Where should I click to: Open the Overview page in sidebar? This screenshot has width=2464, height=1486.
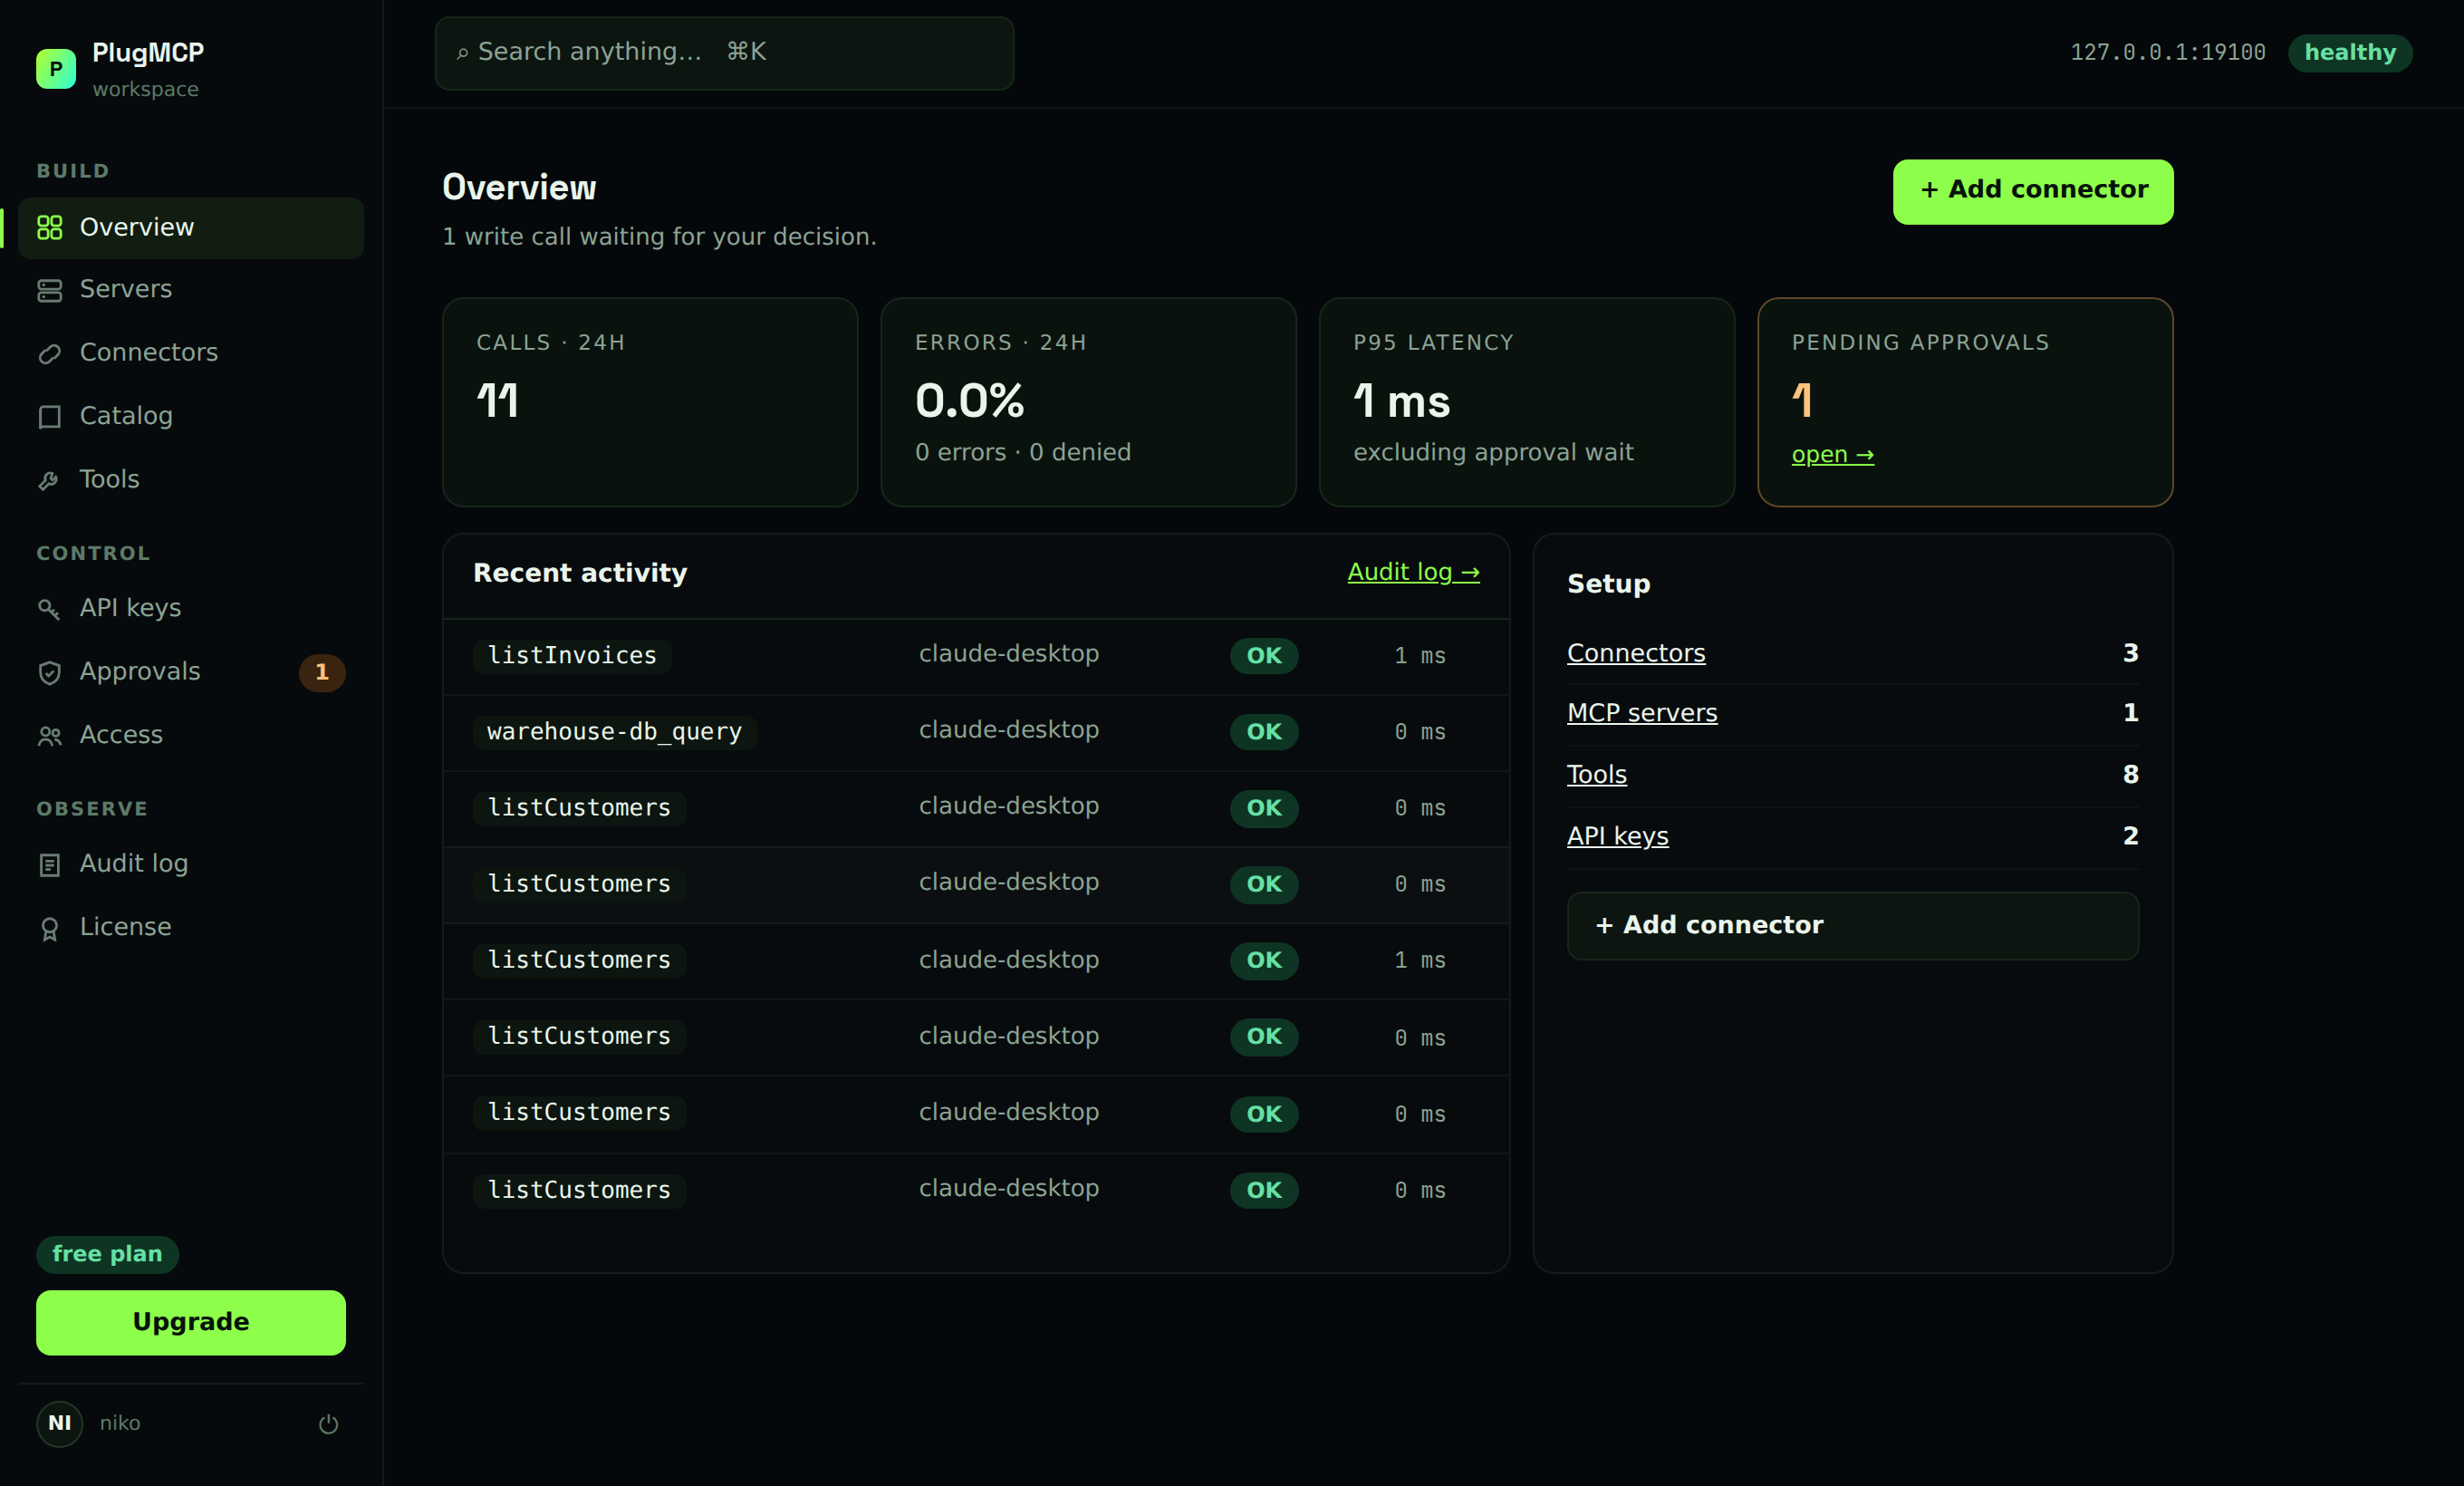click(x=190, y=228)
